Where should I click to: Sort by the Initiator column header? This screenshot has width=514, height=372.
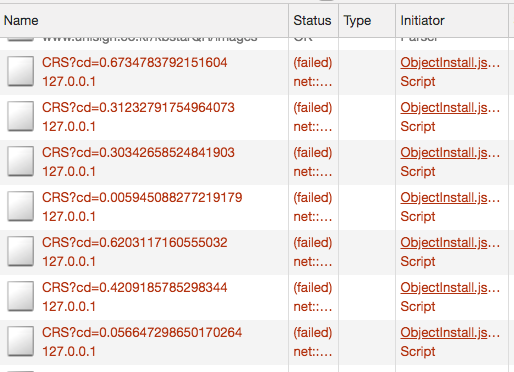coord(452,21)
